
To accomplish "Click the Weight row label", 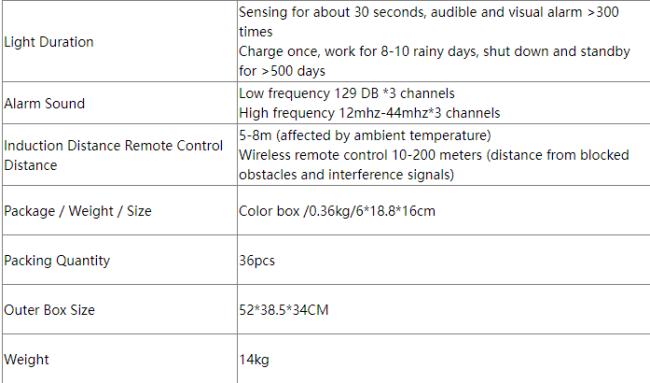I will click(x=26, y=359).
